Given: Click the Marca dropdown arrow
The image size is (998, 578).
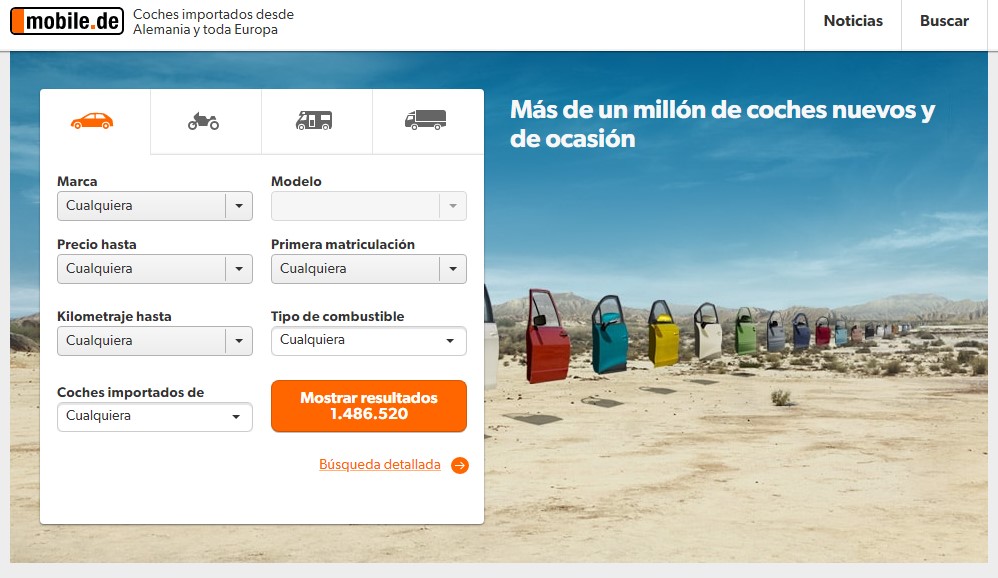Looking at the screenshot, I should coord(239,206).
